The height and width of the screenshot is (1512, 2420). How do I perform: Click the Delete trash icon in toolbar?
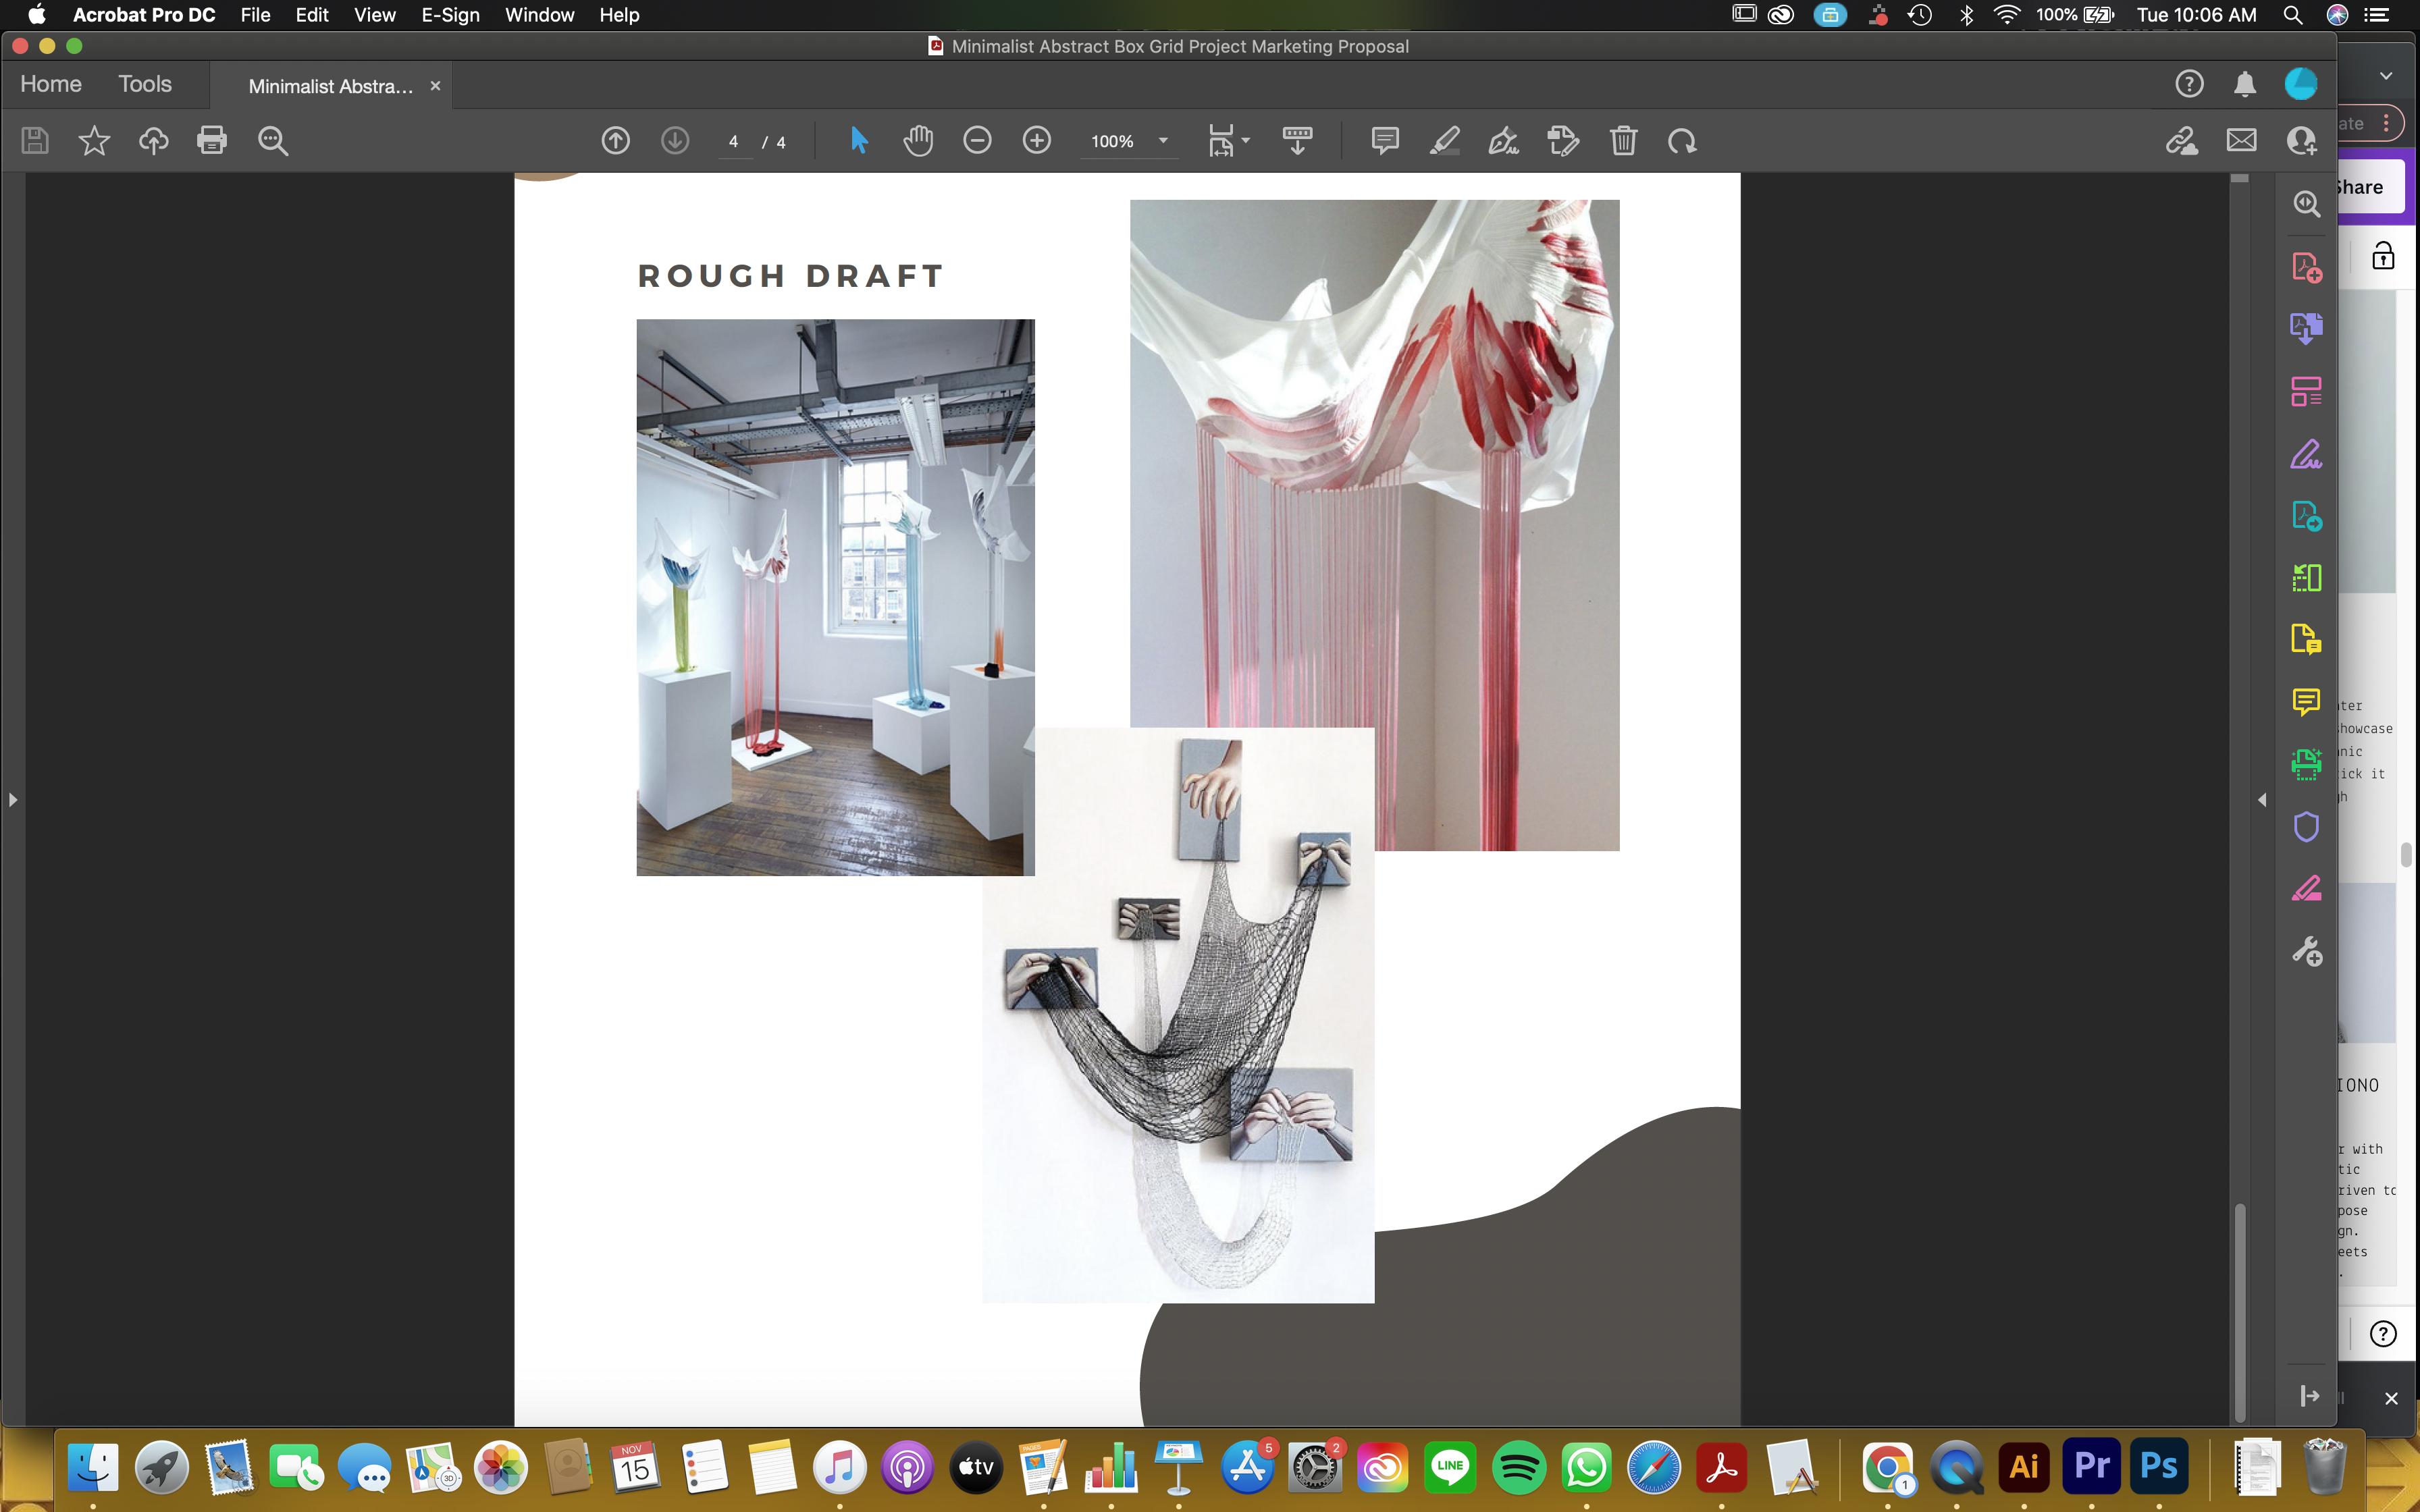(1623, 141)
